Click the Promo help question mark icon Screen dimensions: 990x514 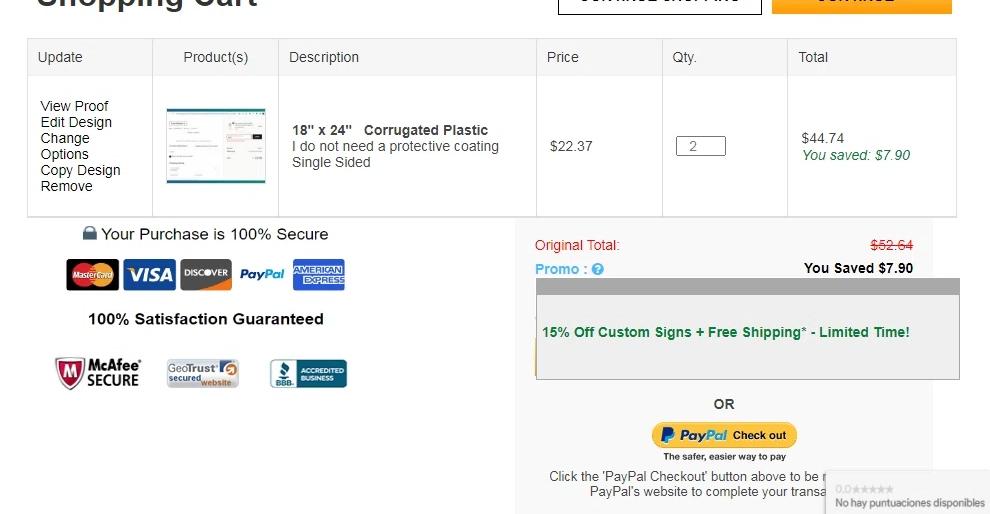(598, 269)
